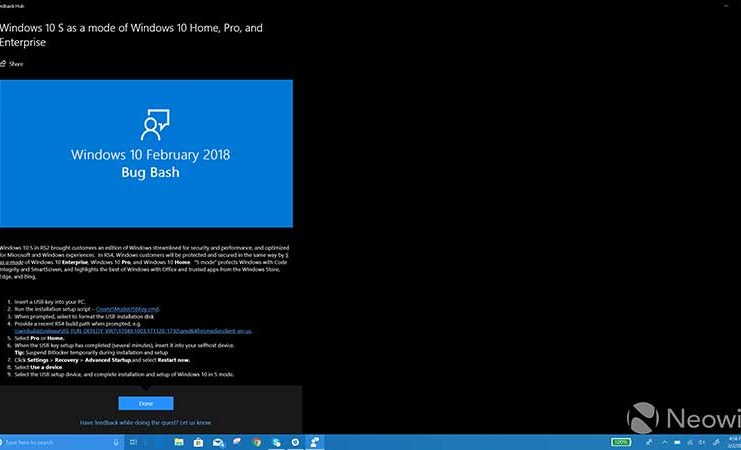Activate the Cortana microphone icon in taskbar
The width and height of the screenshot is (741, 450).
[118, 442]
